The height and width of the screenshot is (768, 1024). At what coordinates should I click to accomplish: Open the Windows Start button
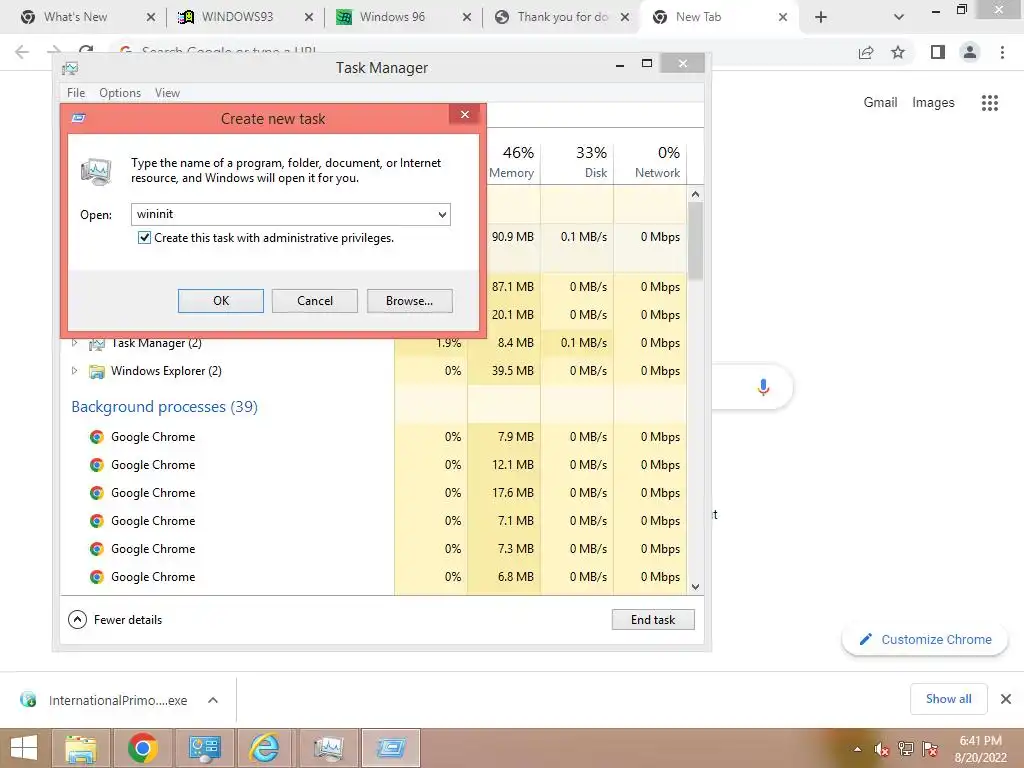coord(24,748)
